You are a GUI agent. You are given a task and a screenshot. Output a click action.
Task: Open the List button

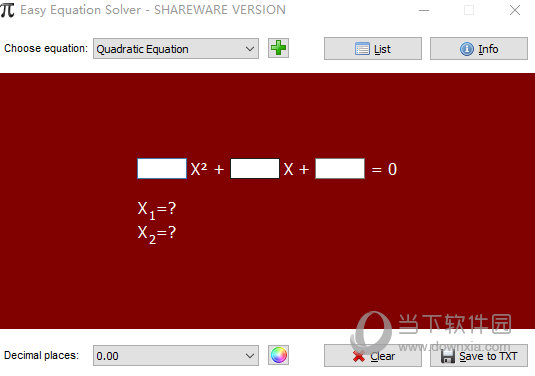(x=373, y=49)
